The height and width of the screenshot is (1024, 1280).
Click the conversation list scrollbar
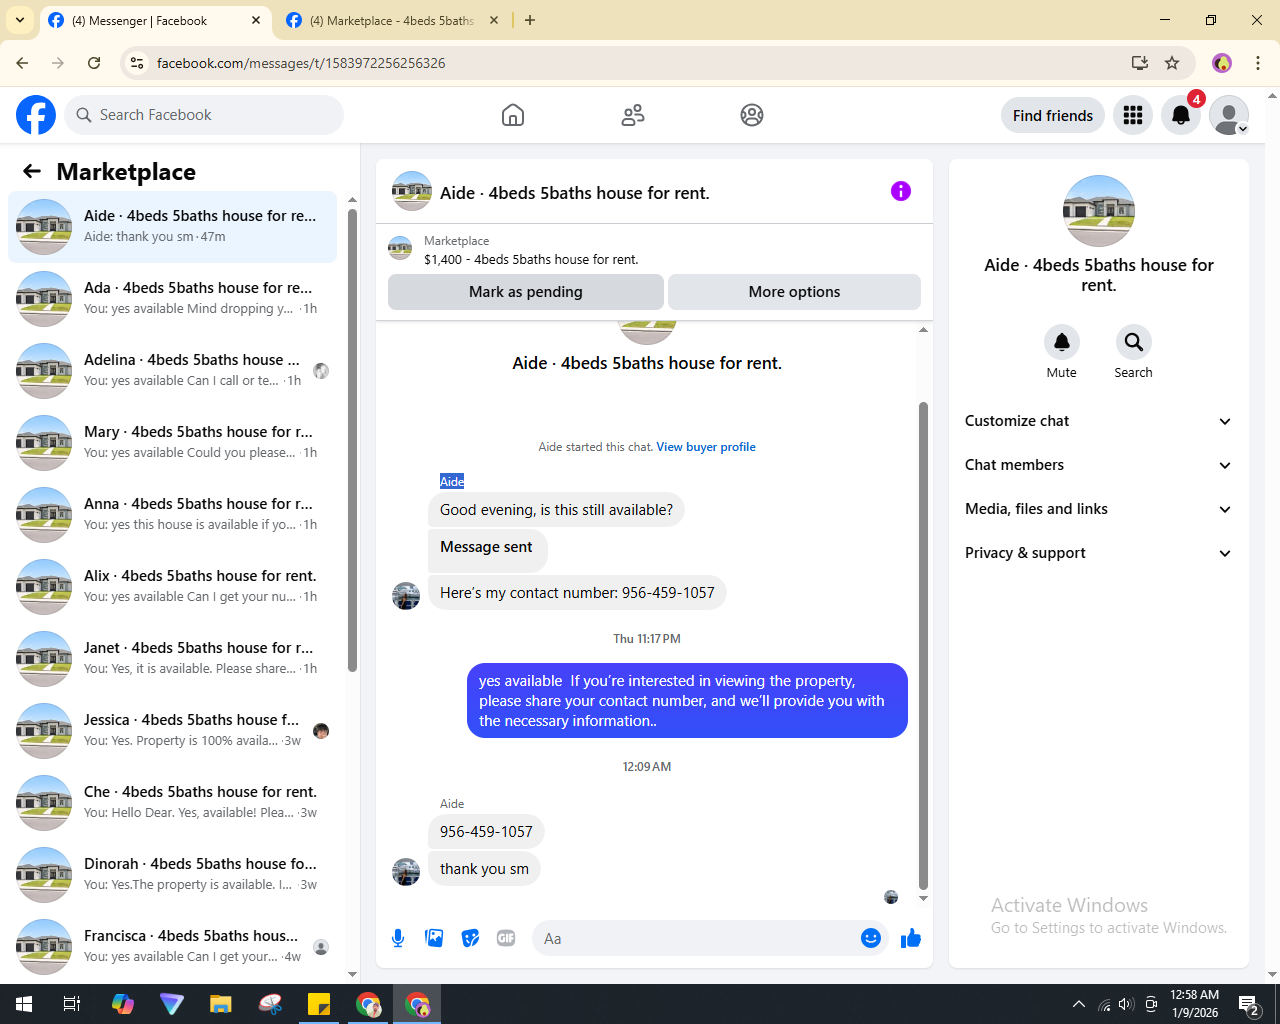pos(352,440)
